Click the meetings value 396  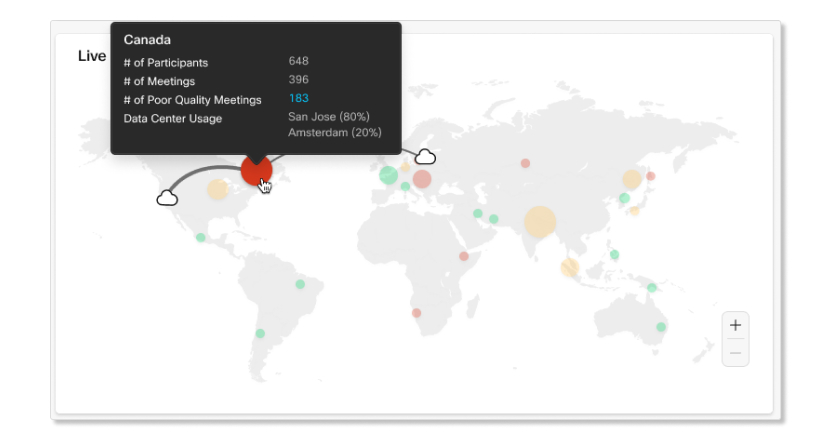(298, 79)
